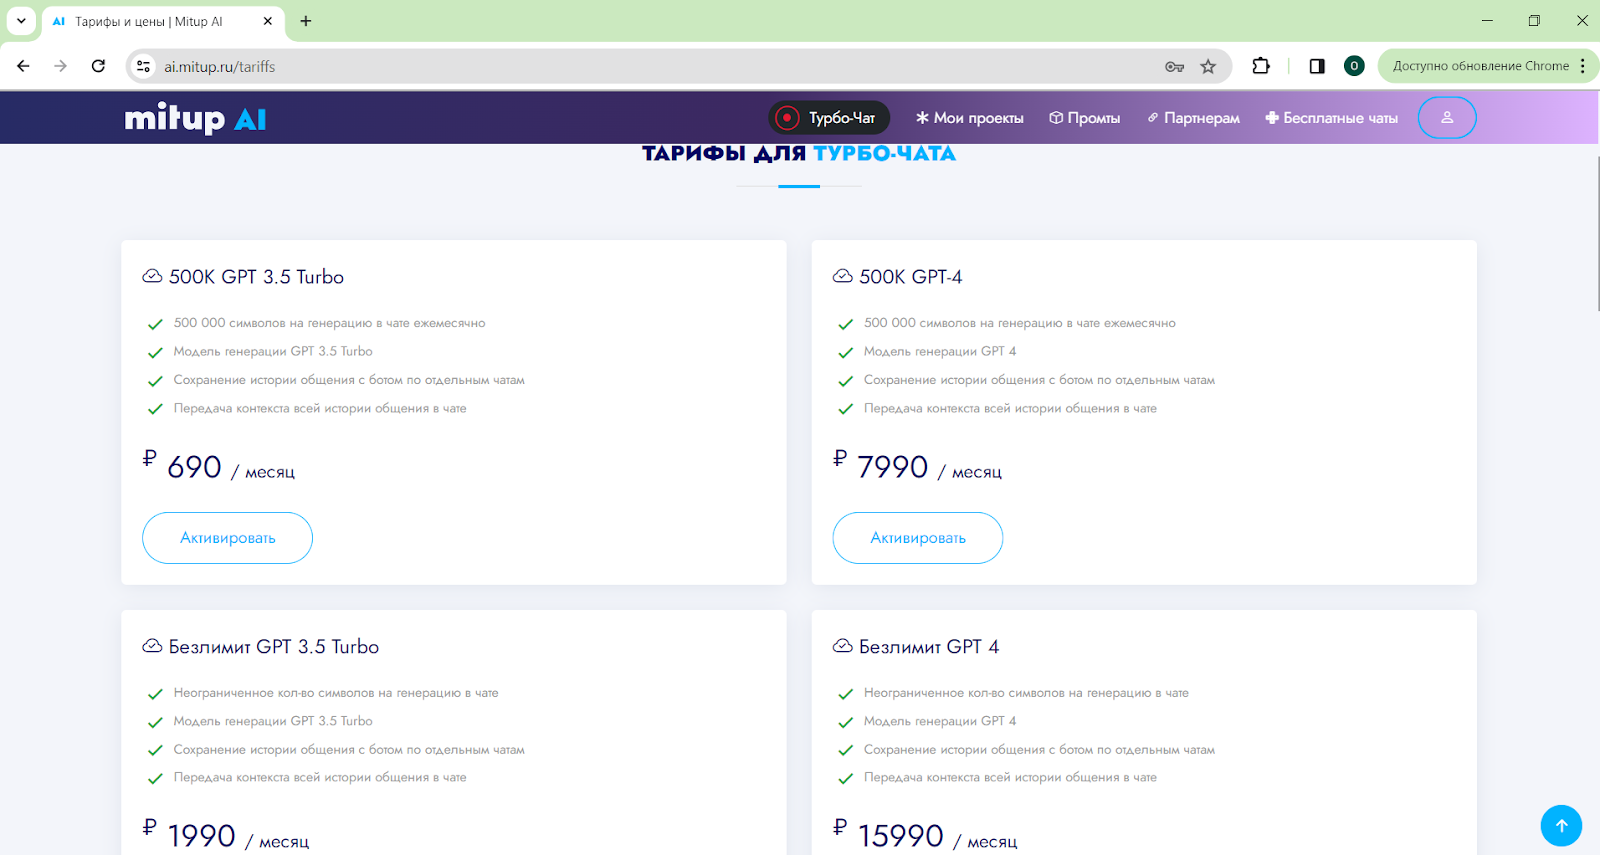This screenshot has width=1600, height=855.
Task: Toggle the Chrome side panel icon
Action: tap(1317, 66)
